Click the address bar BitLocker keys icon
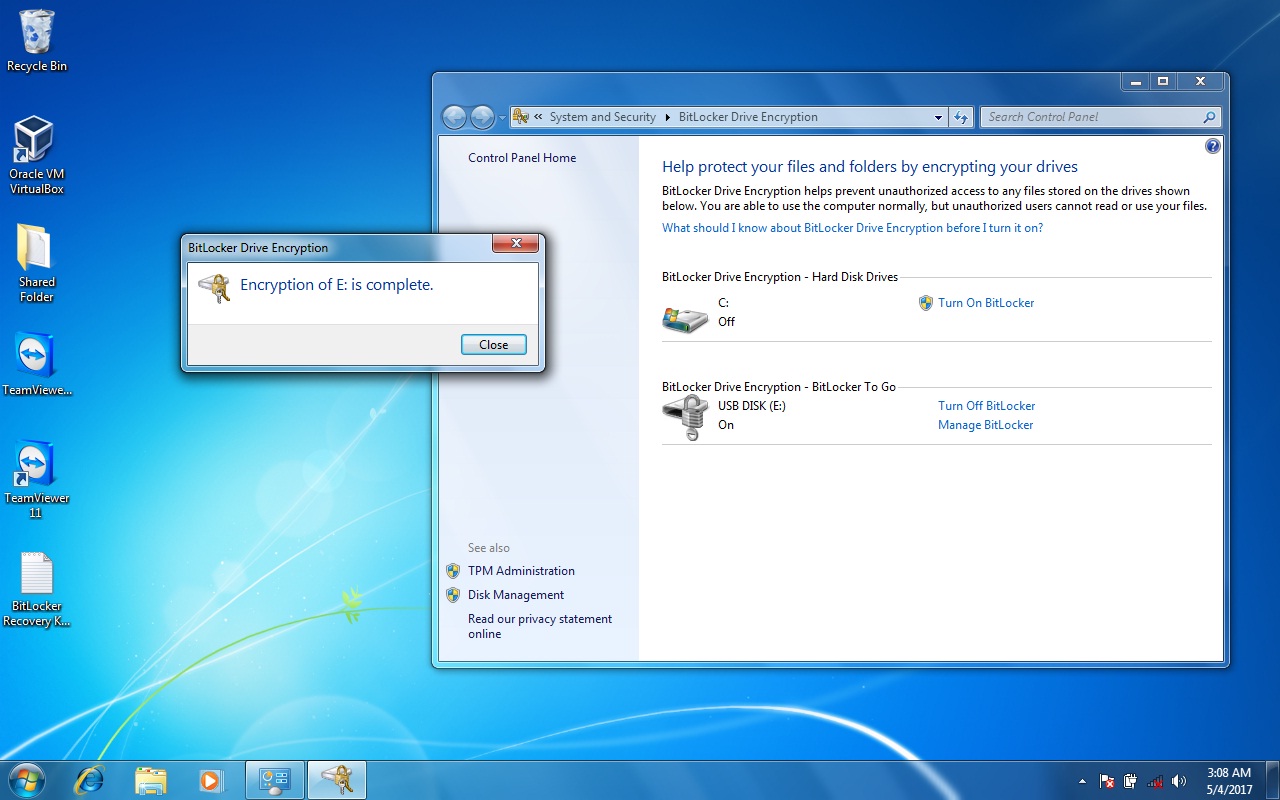Screen dimensions: 1280x800 (520, 117)
